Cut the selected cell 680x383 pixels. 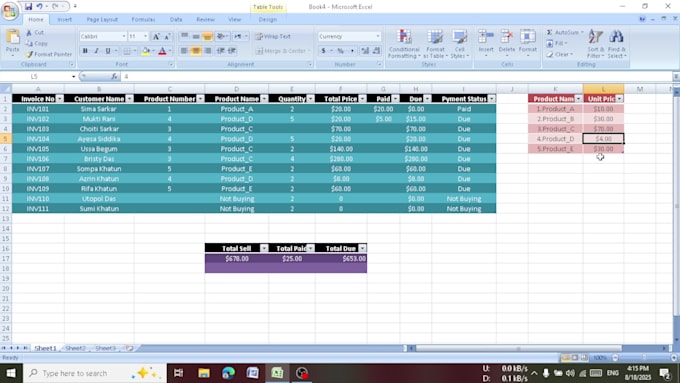tap(35, 33)
